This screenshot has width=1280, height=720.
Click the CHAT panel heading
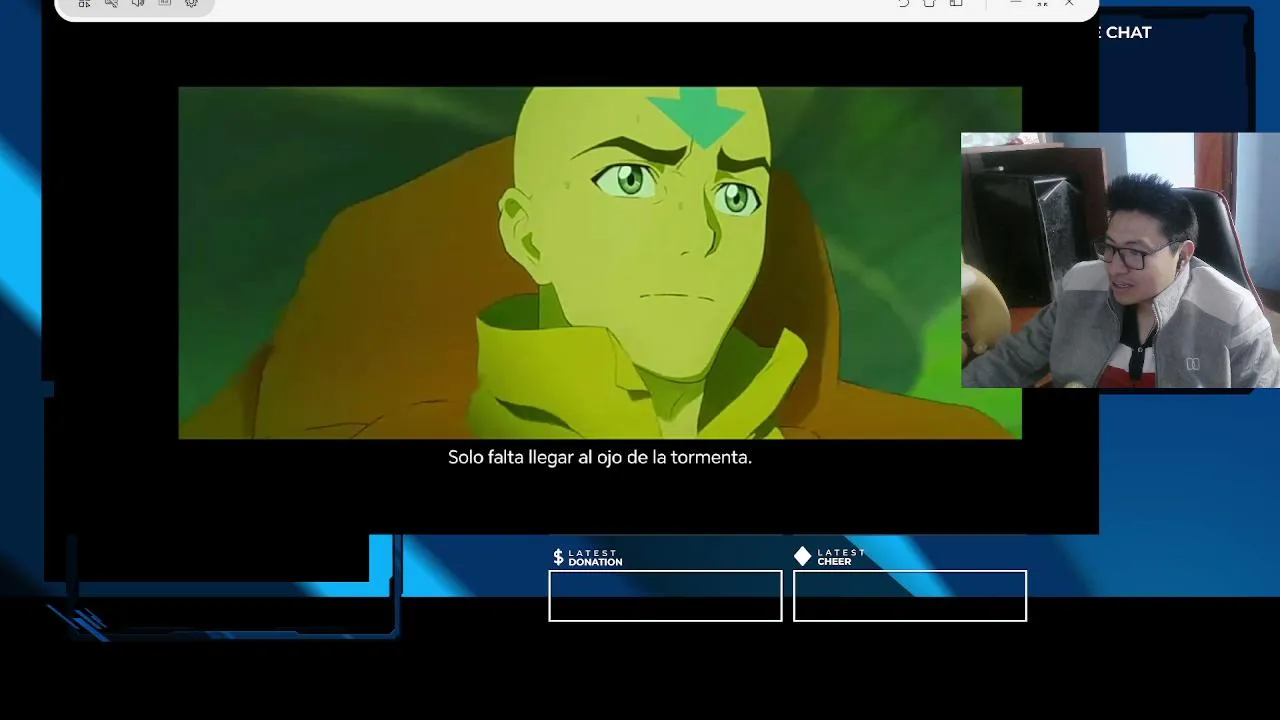tap(1128, 32)
